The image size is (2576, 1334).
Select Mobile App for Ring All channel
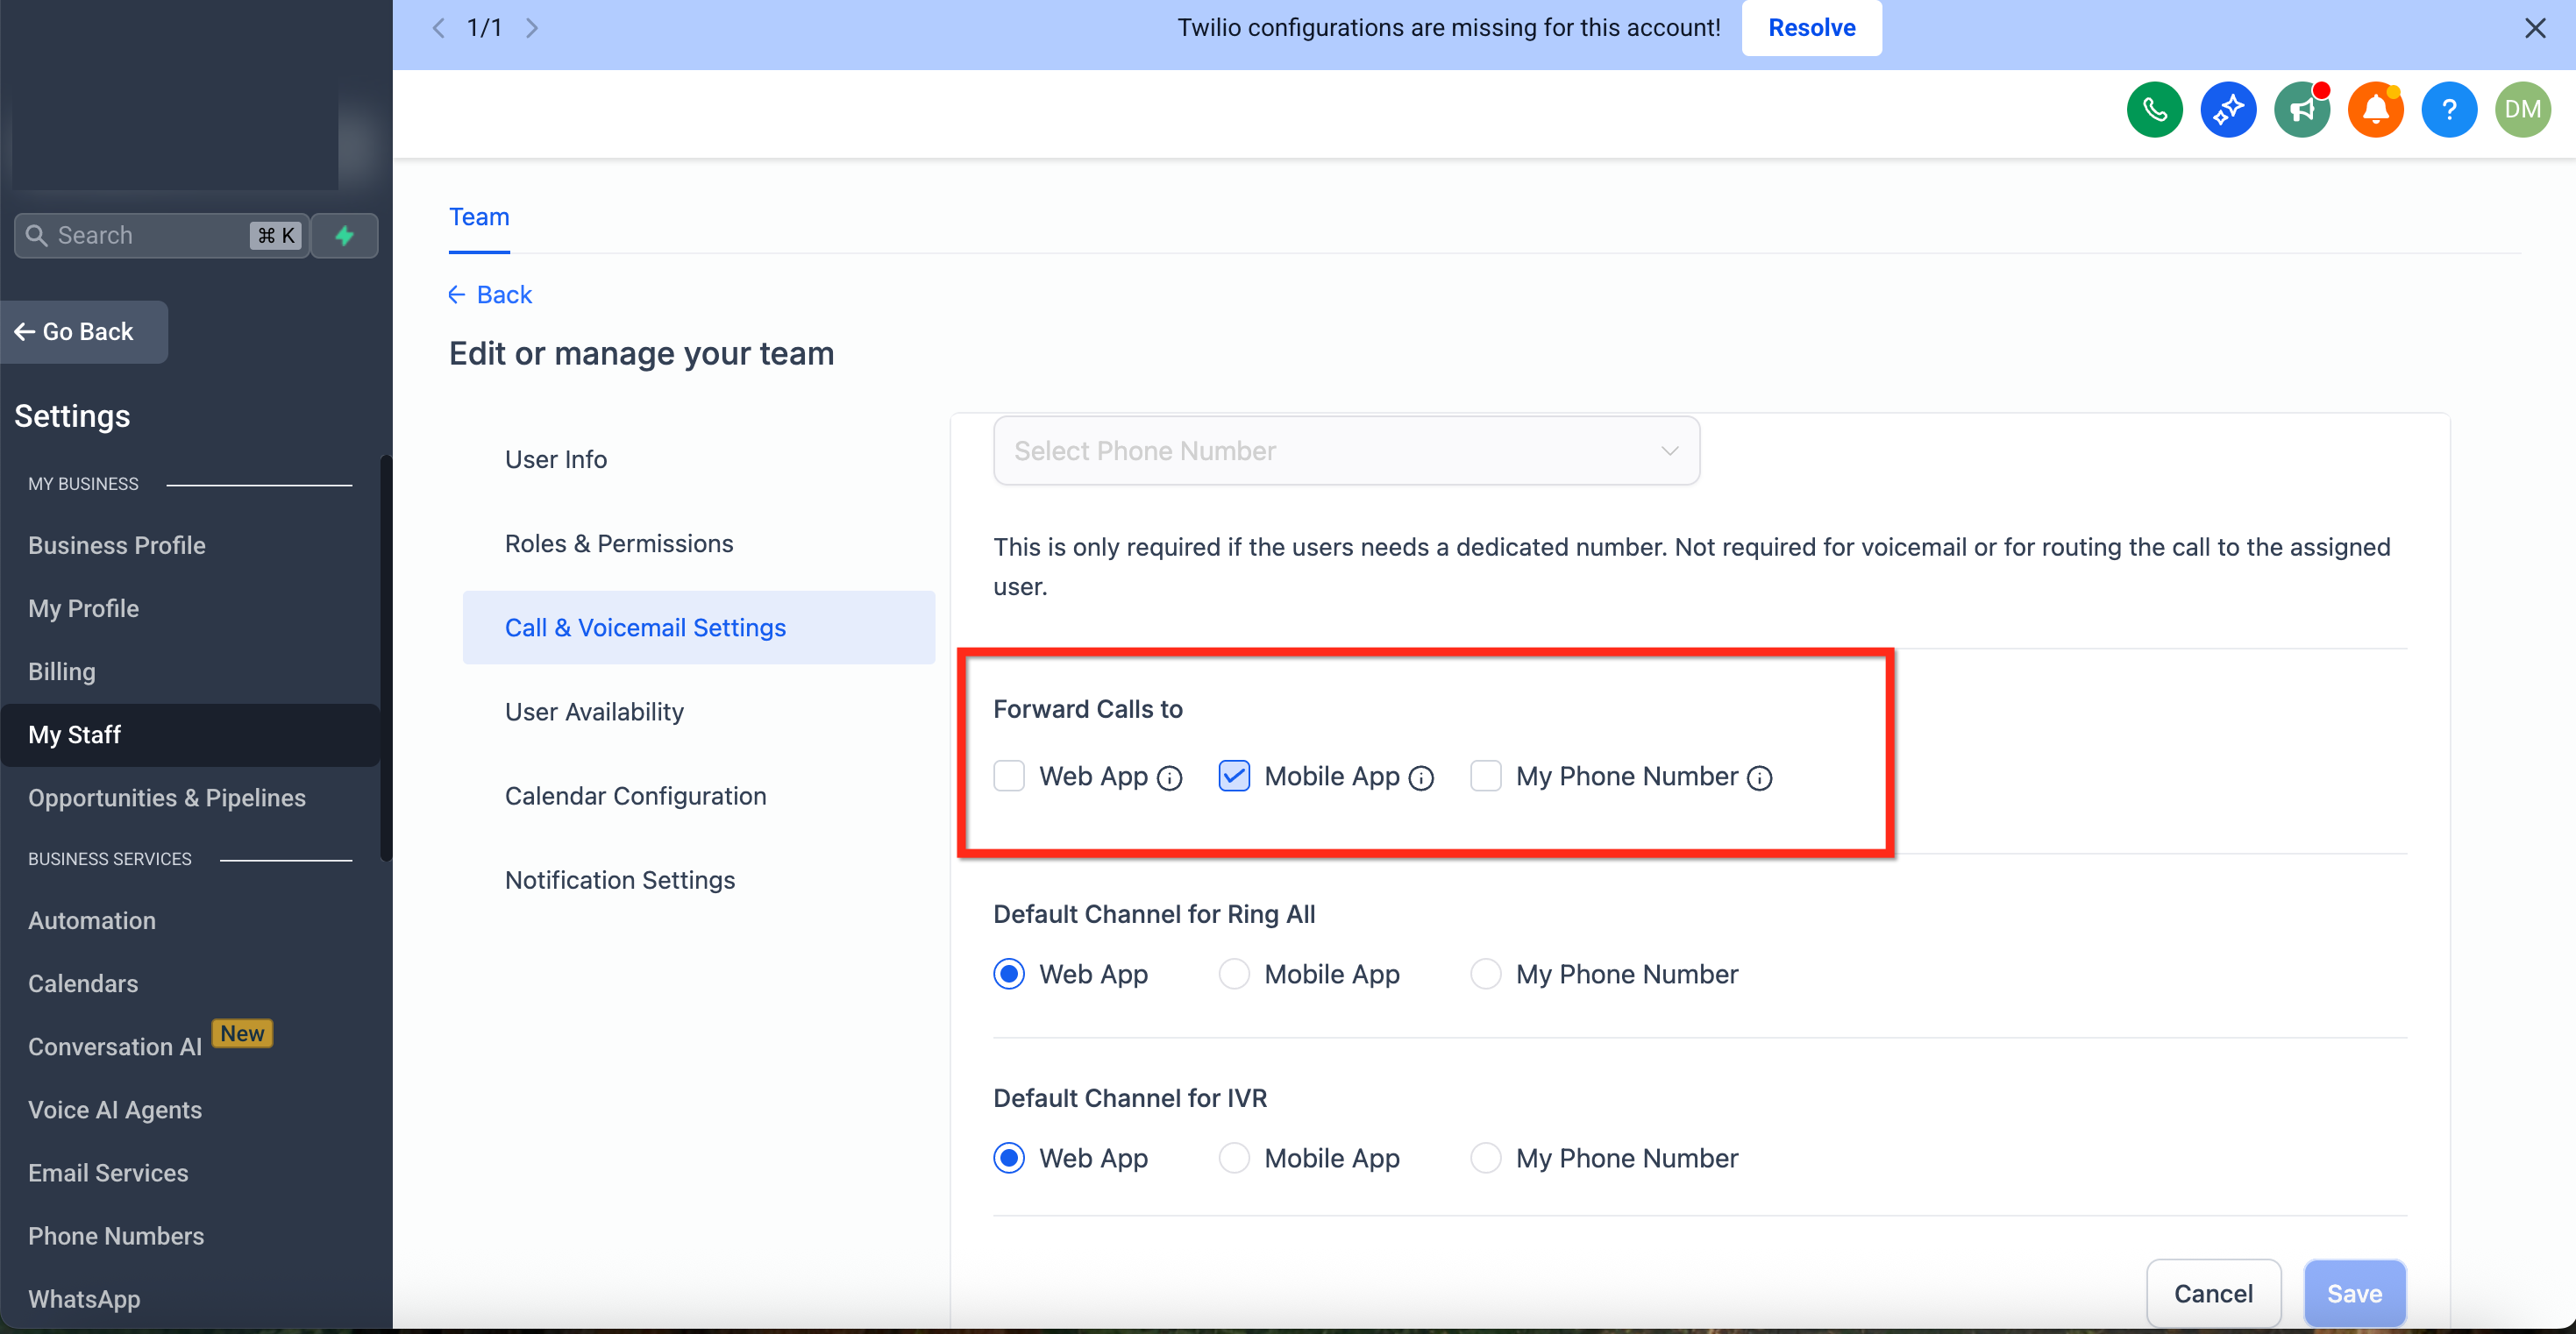(1234, 974)
